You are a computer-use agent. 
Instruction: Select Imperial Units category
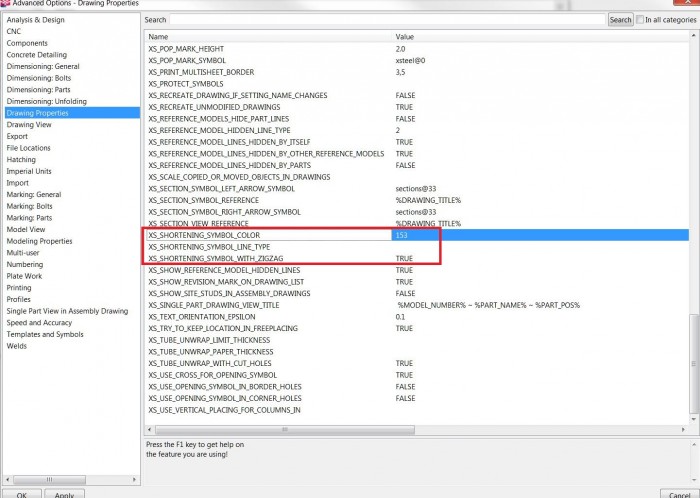tap(29, 171)
